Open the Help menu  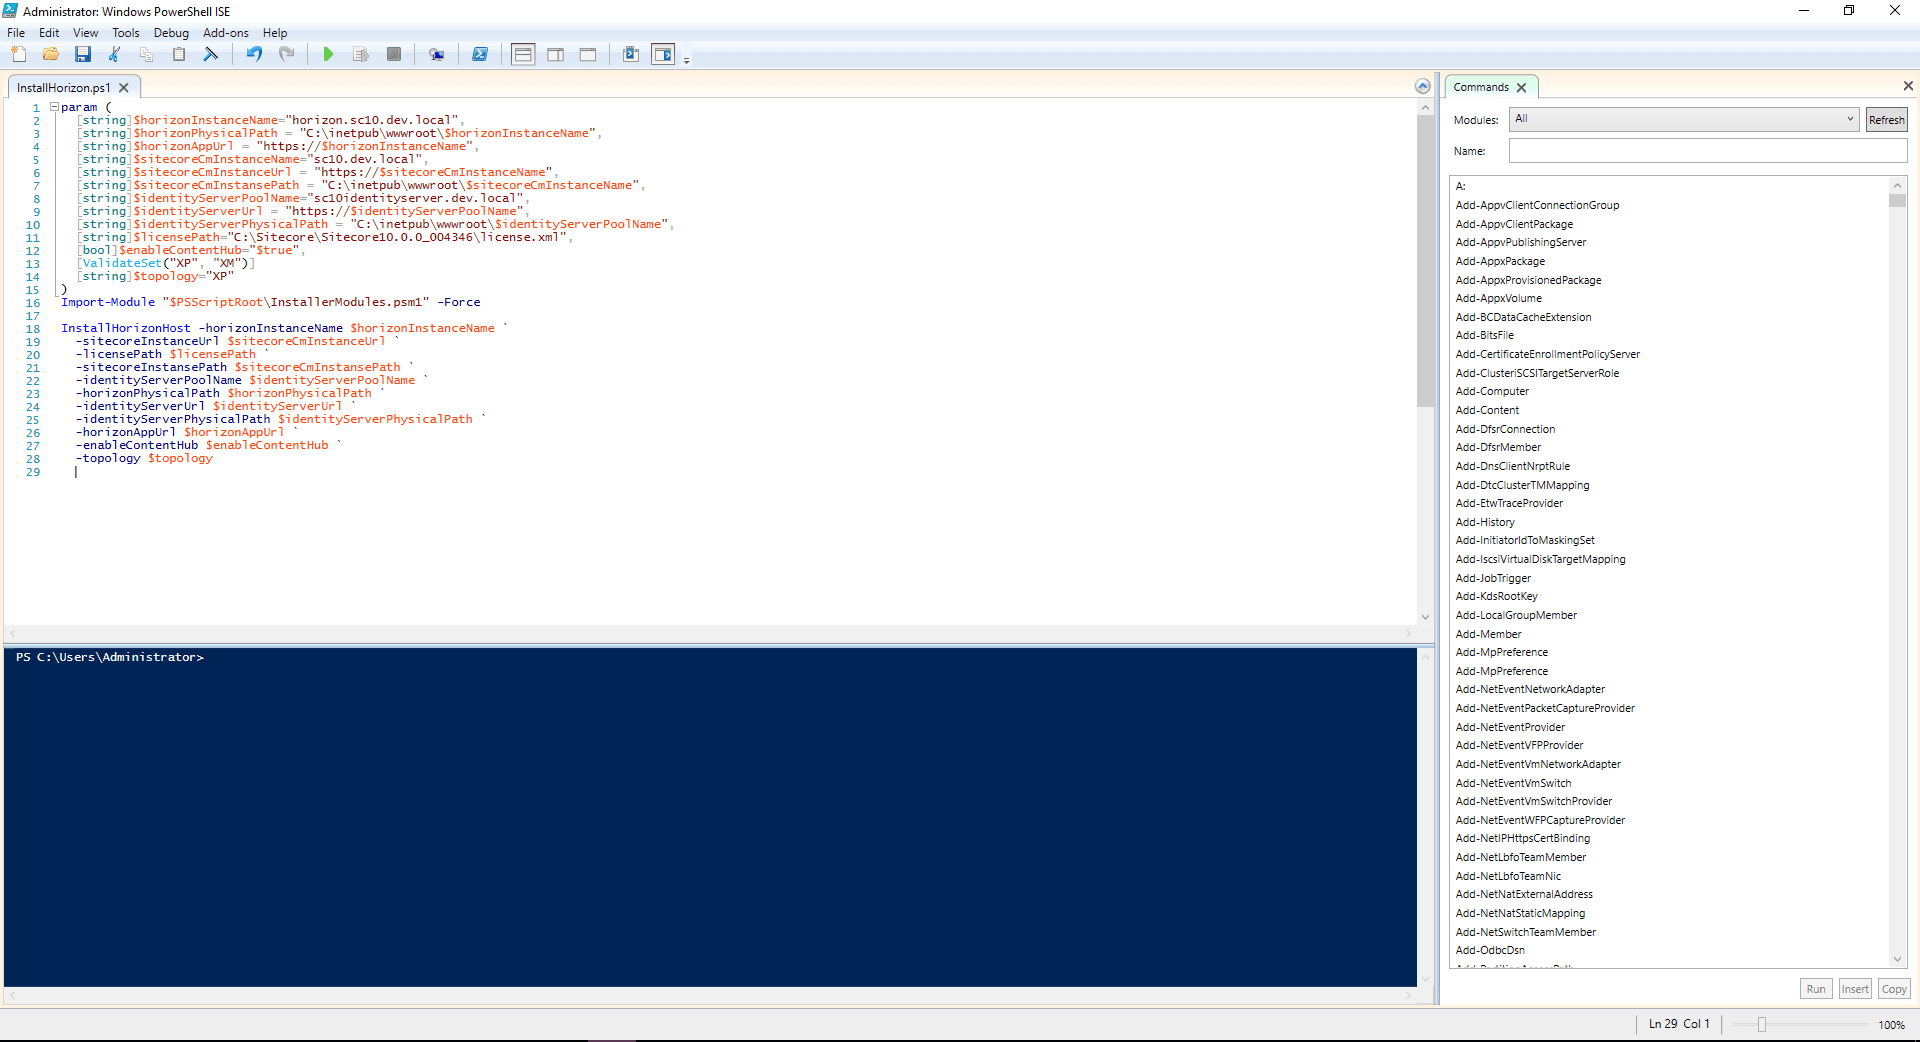[x=275, y=32]
